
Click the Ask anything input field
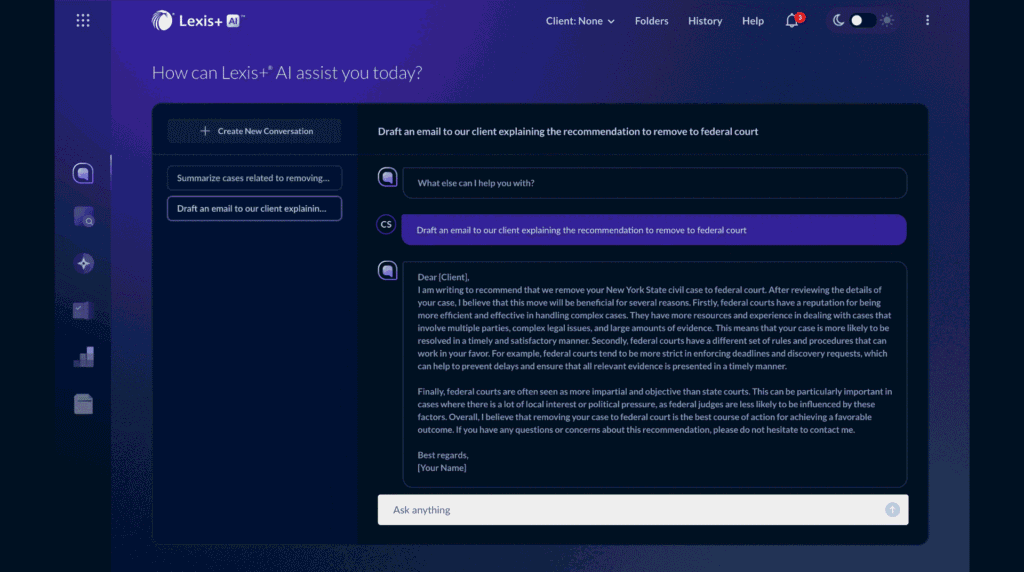tap(630, 510)
